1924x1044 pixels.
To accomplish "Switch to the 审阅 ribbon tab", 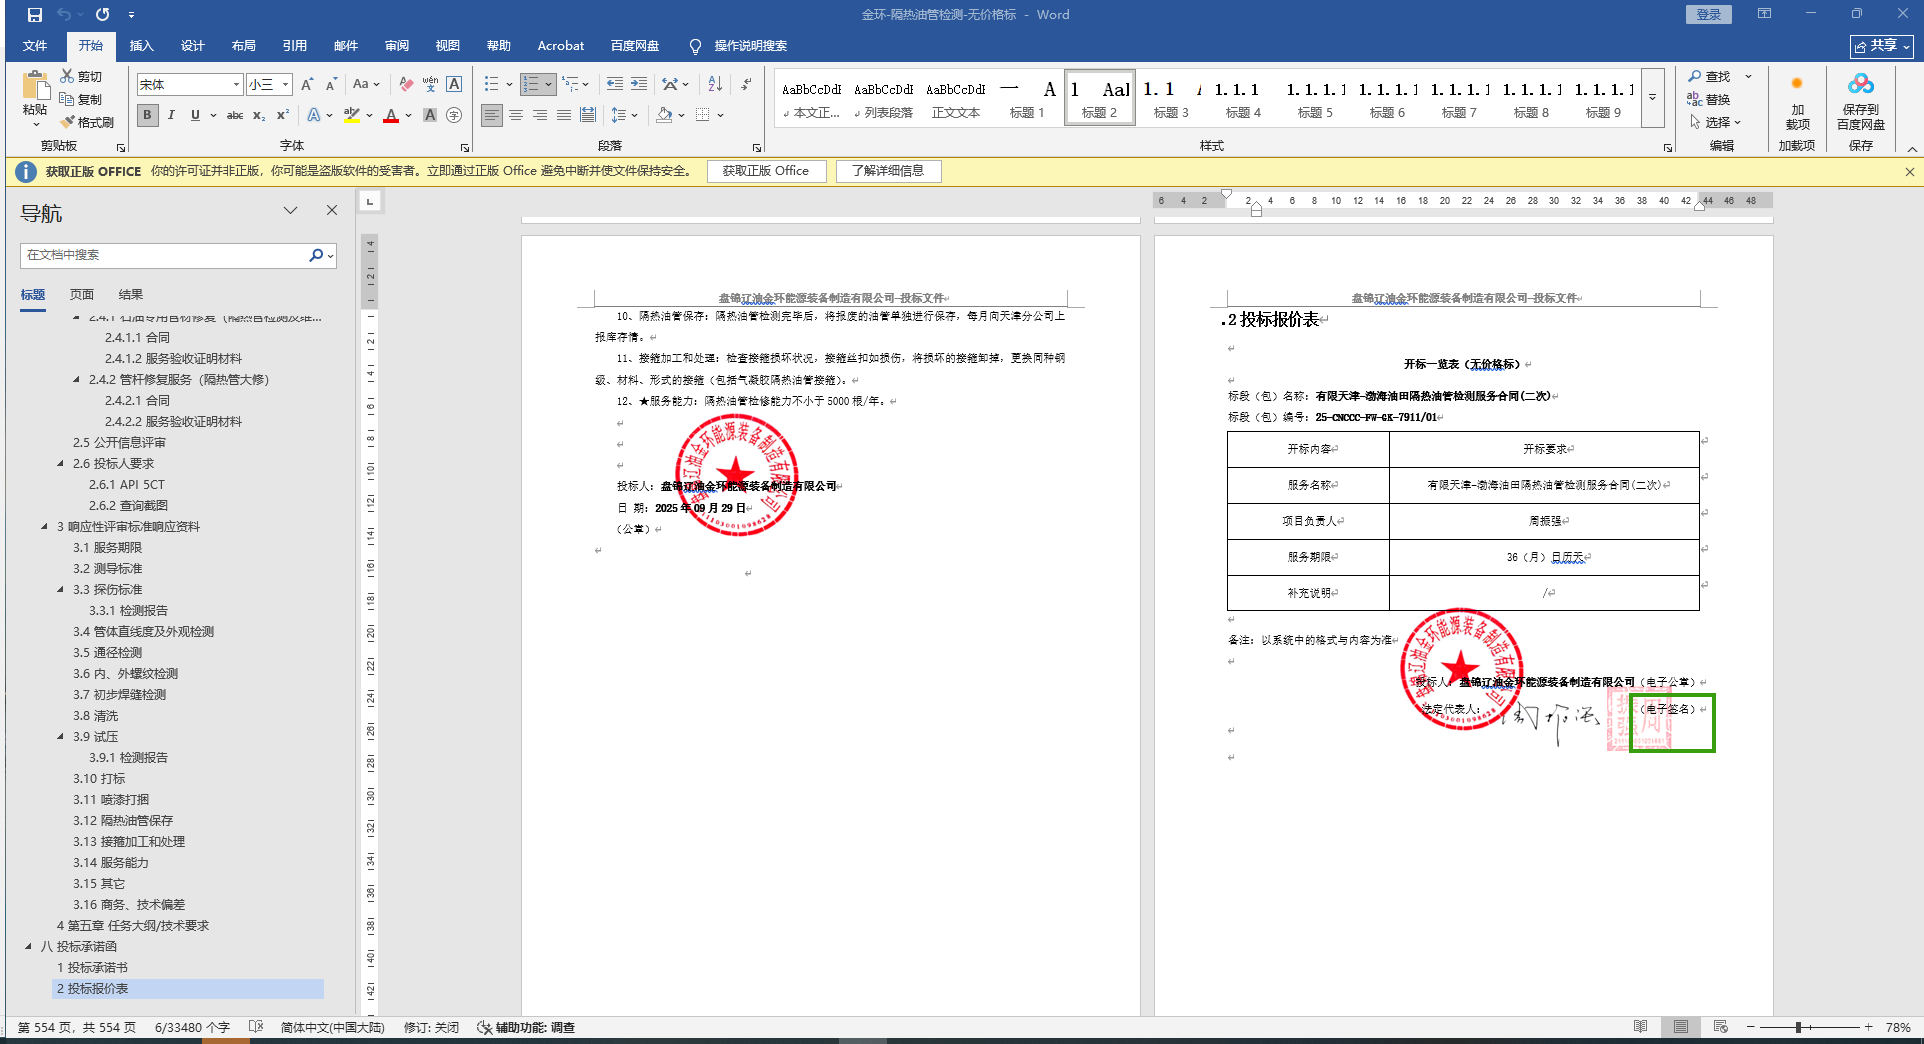I will click(x=396, y=46).
